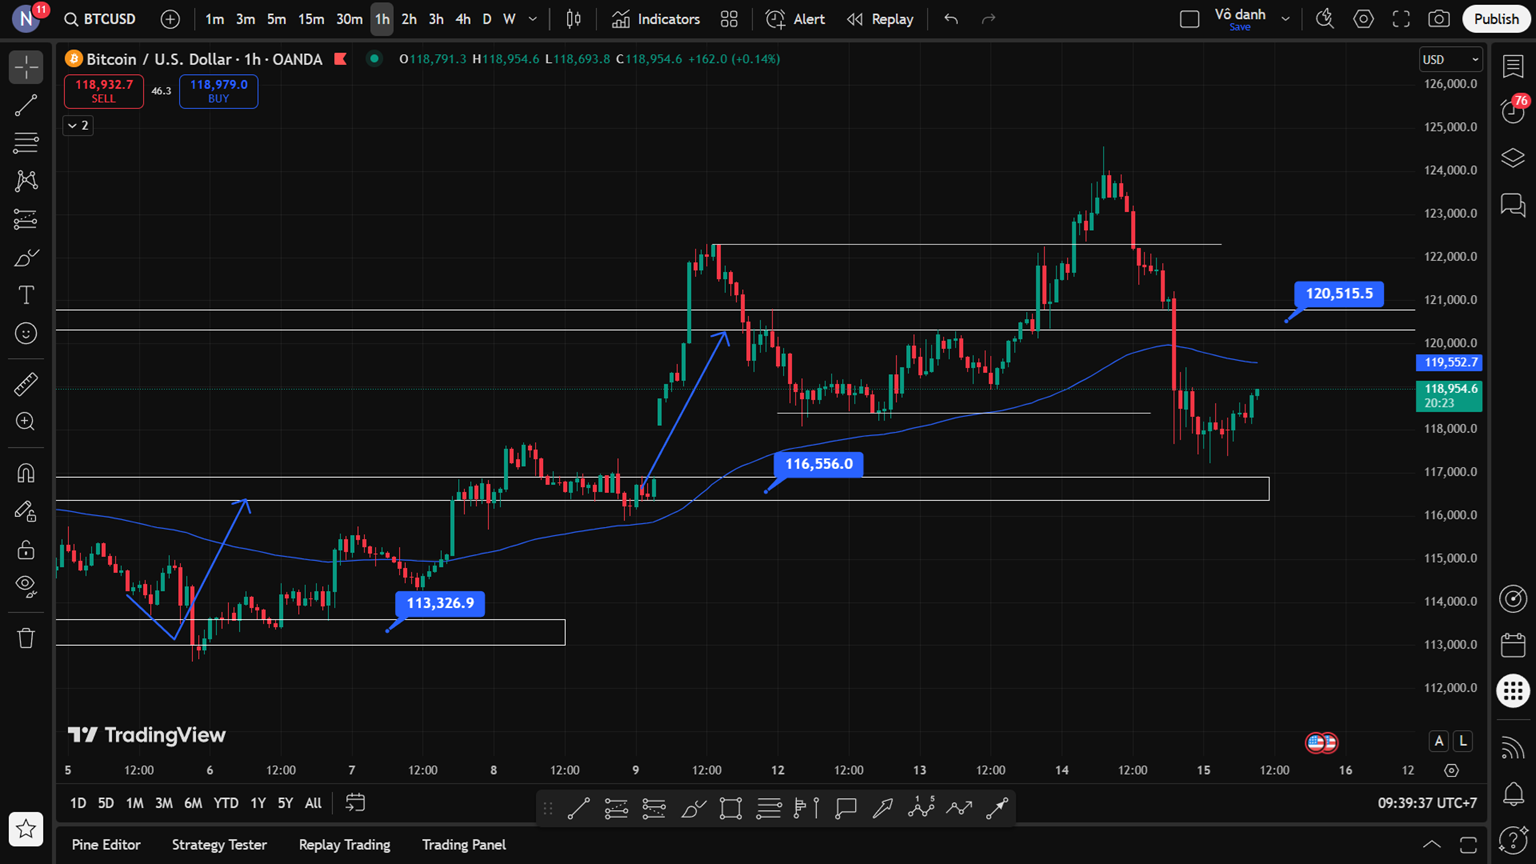Open the watchlist panel icon
Image resolution: width=1536 pixels, height=864 pixels.
tap(1513, 66)
